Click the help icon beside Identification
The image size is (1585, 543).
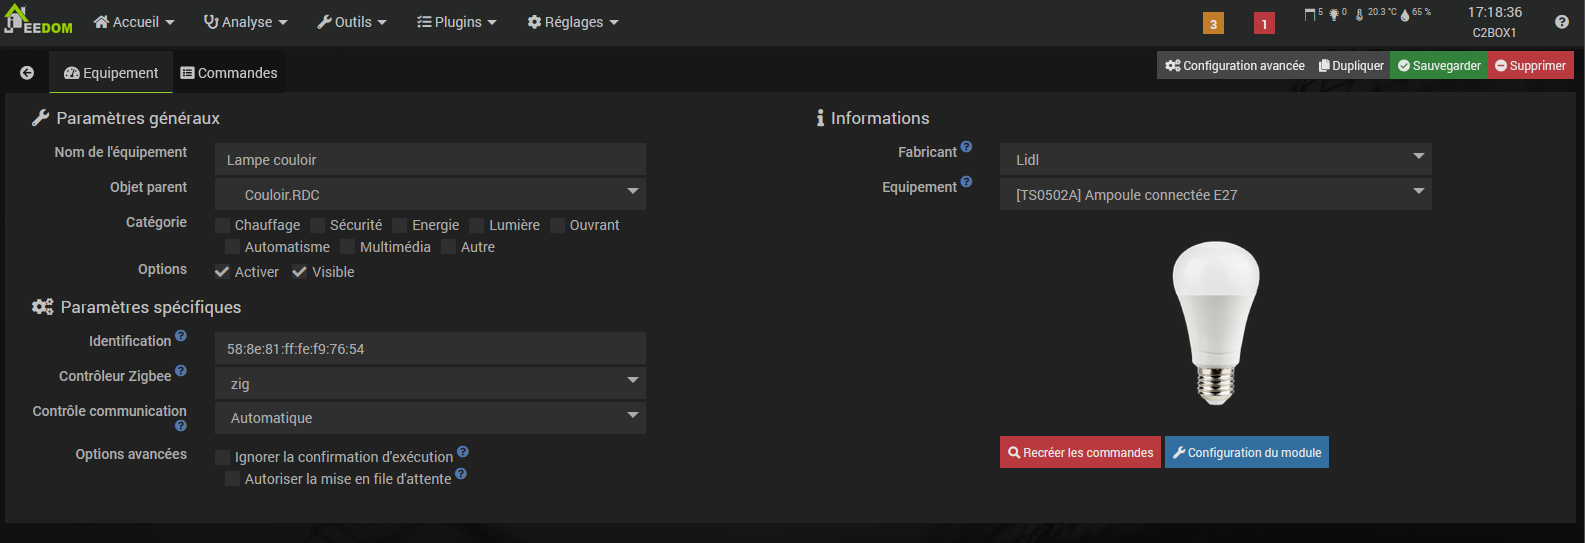(x=181, y=336)
